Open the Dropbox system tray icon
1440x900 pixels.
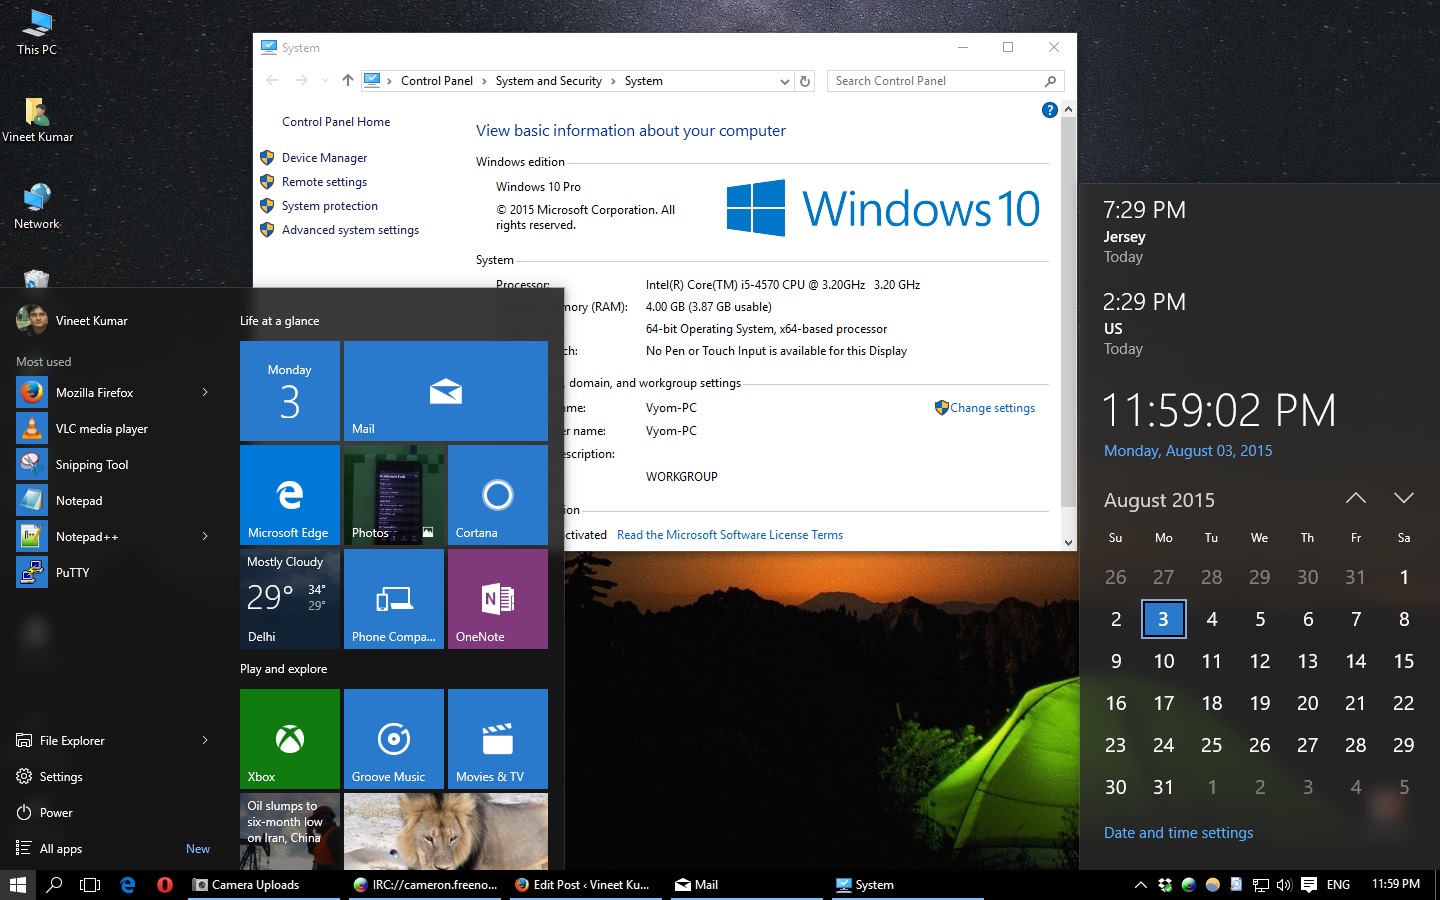pos(1165,885)
